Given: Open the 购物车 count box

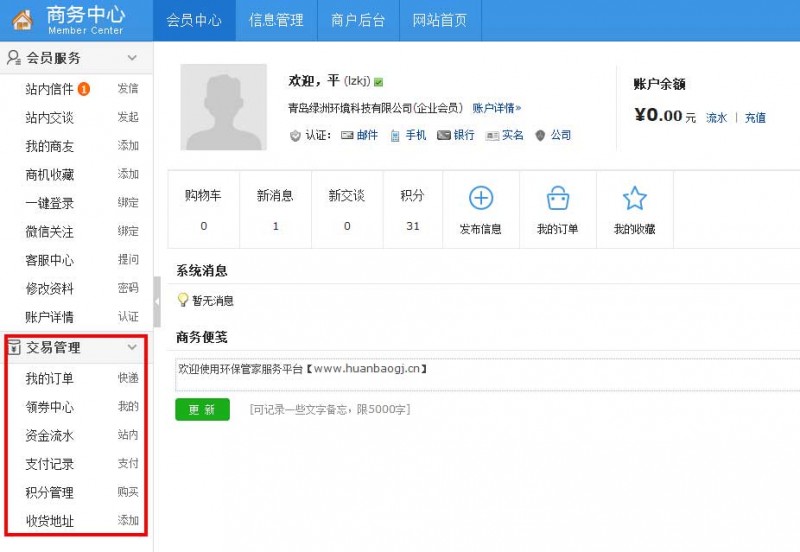Looking at the screenshot, I should (x=204, y=210).
